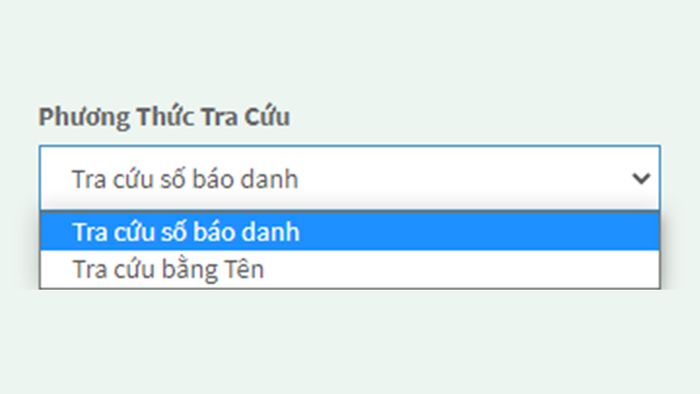The height and width of the screenshot is (394, 700).
Task: Click the 'Phương Thức Tra Cứu' label
Action: click(164, 117)
